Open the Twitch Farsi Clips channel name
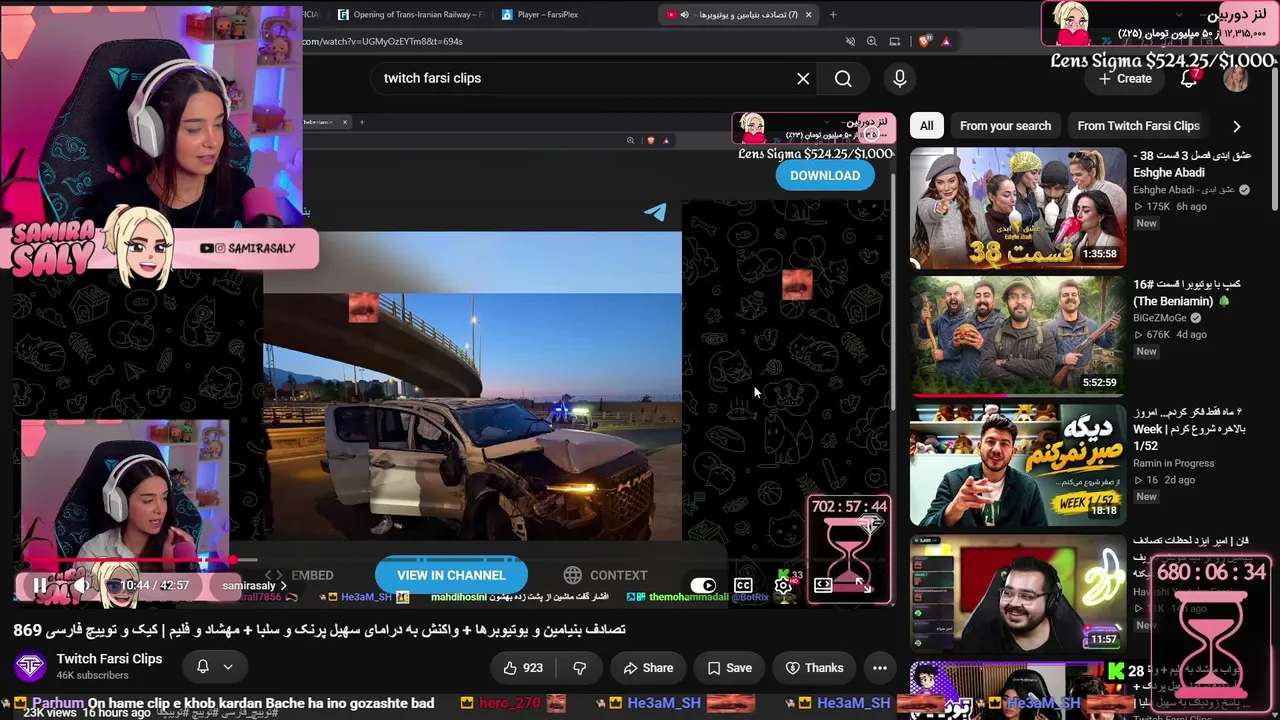Viewport: 1280px width, 720px height. pyautogui.click(x=109, y=659)
